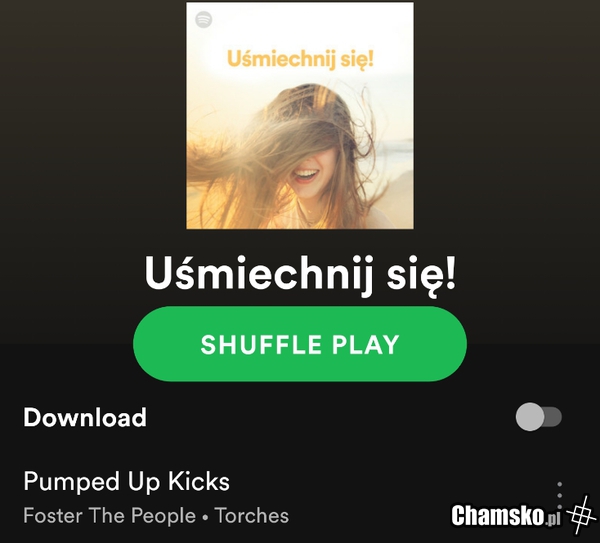Click the white Uśmiechnij się! playlist title
Image resolution: width=600 pixels, height=543 pixels.
(x=300, y=274)
